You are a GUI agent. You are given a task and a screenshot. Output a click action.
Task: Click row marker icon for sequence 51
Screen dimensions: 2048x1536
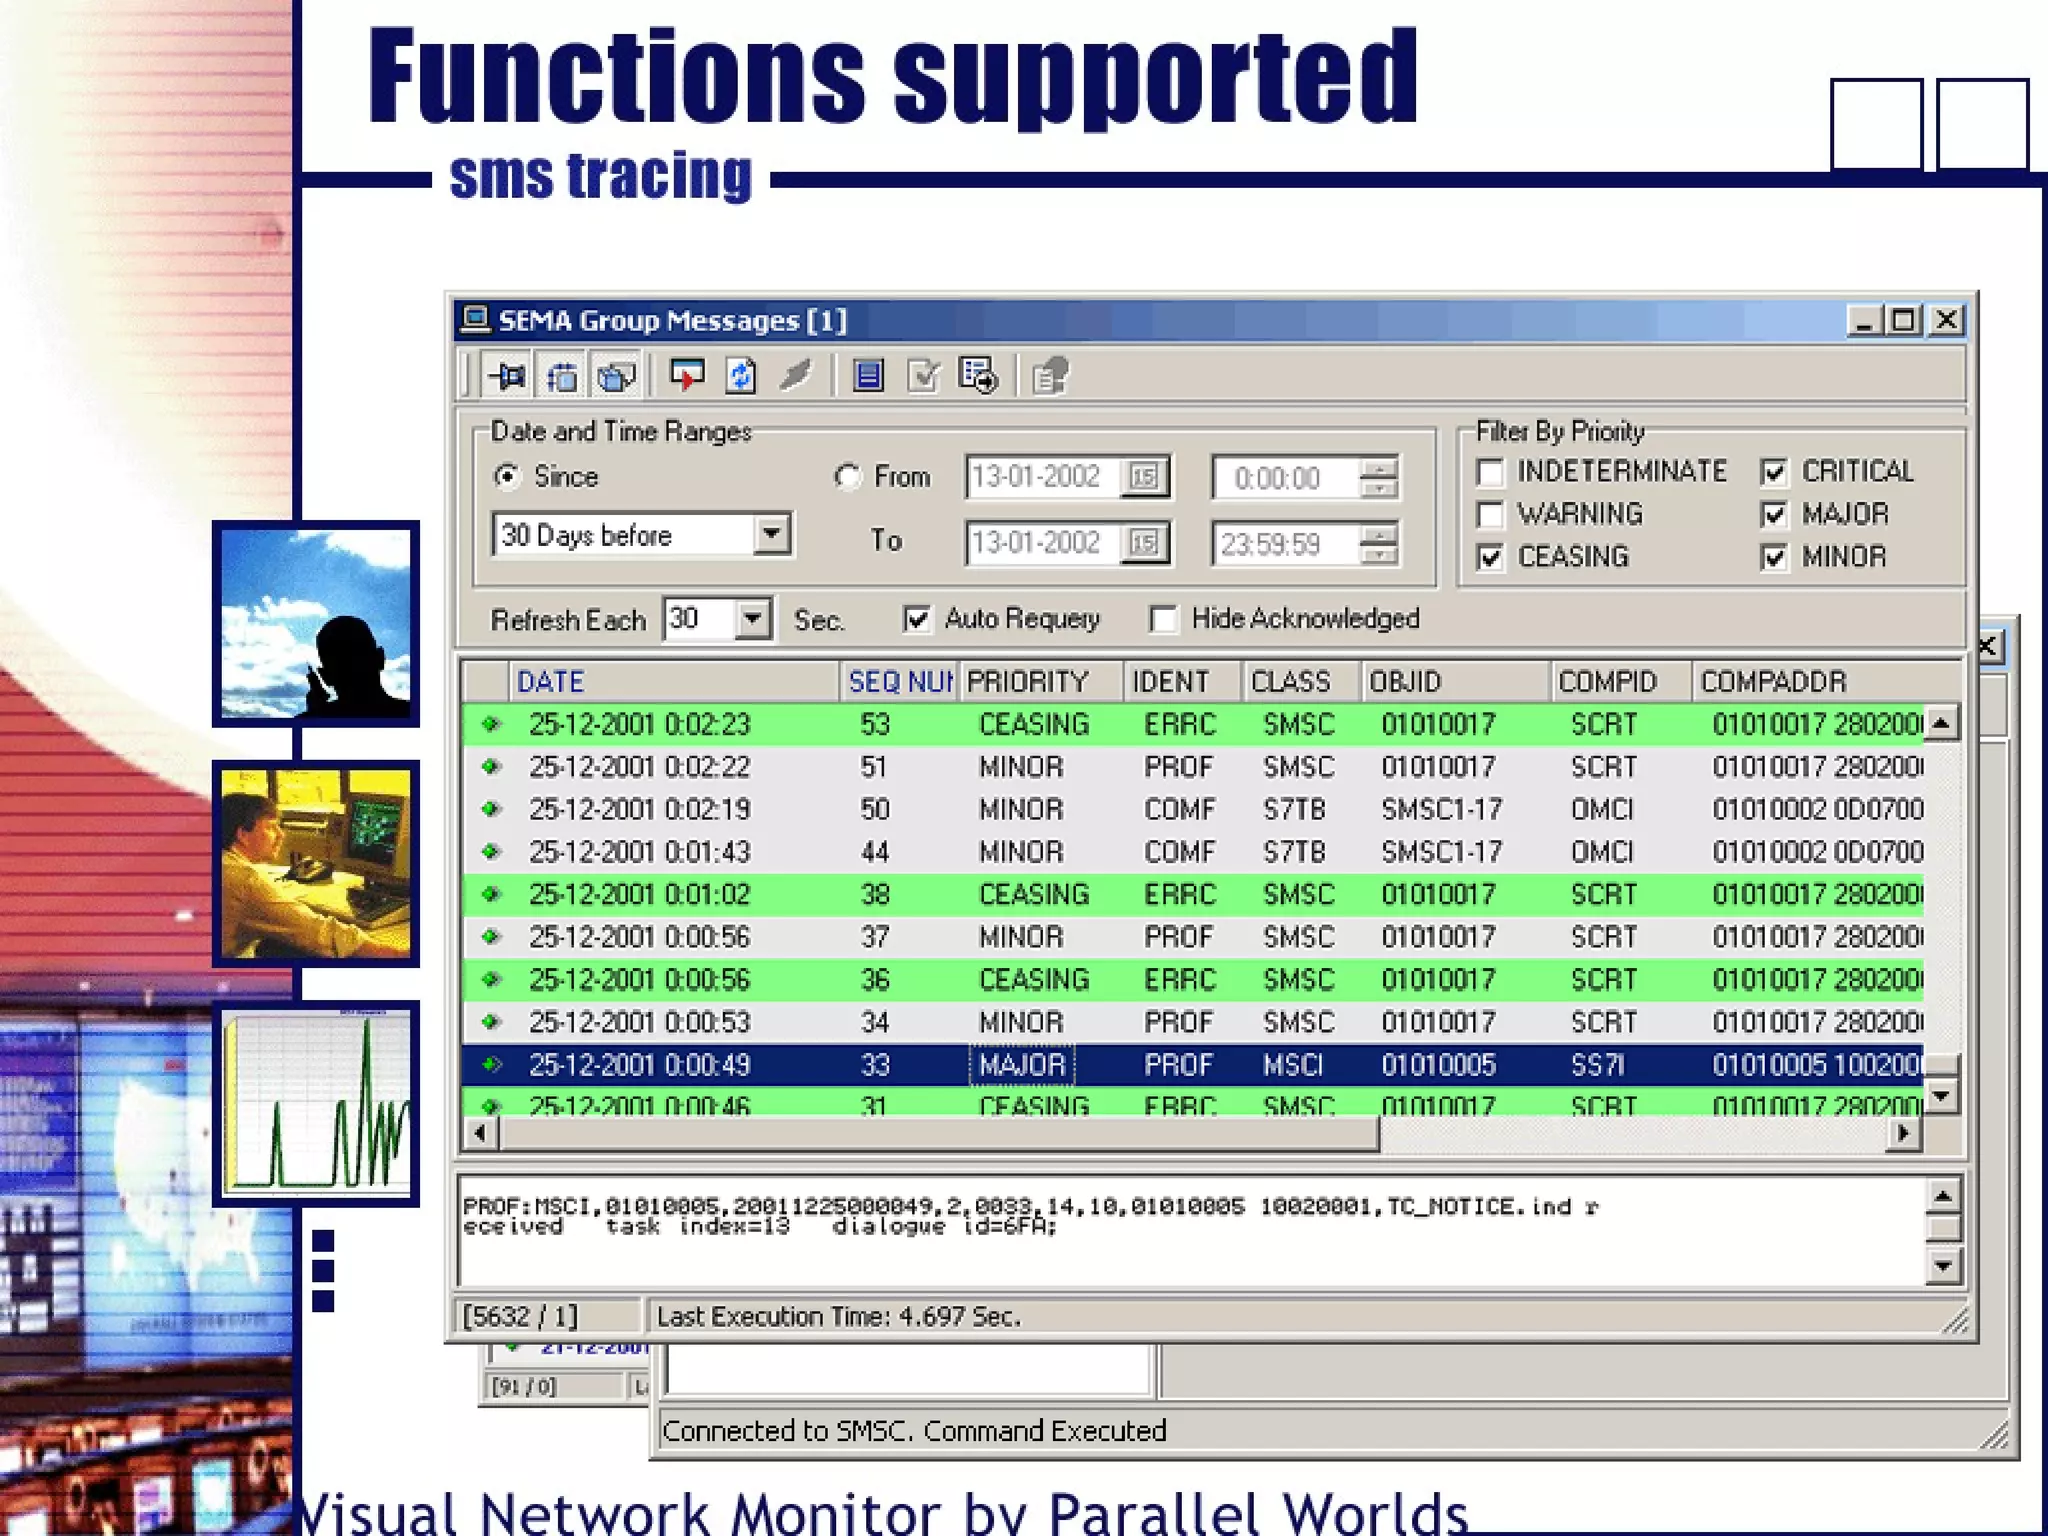[491, 766]
